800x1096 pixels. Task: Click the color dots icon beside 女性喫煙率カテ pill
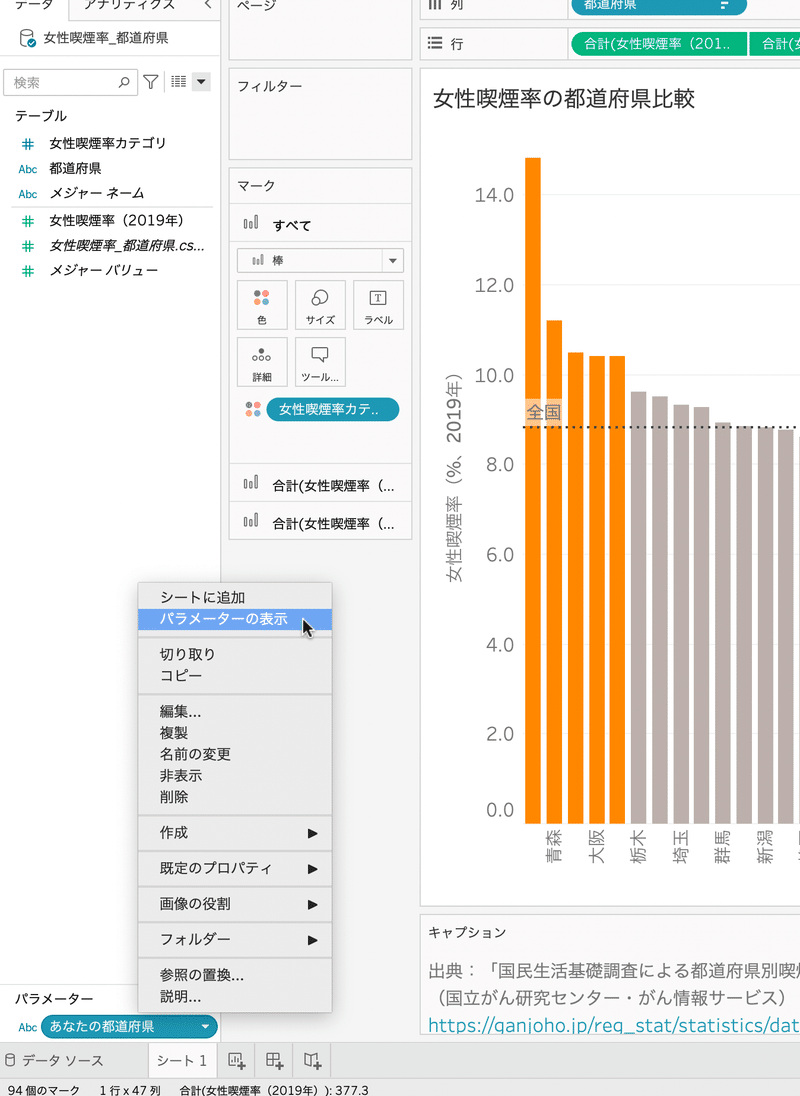click(x=253, y=410)
